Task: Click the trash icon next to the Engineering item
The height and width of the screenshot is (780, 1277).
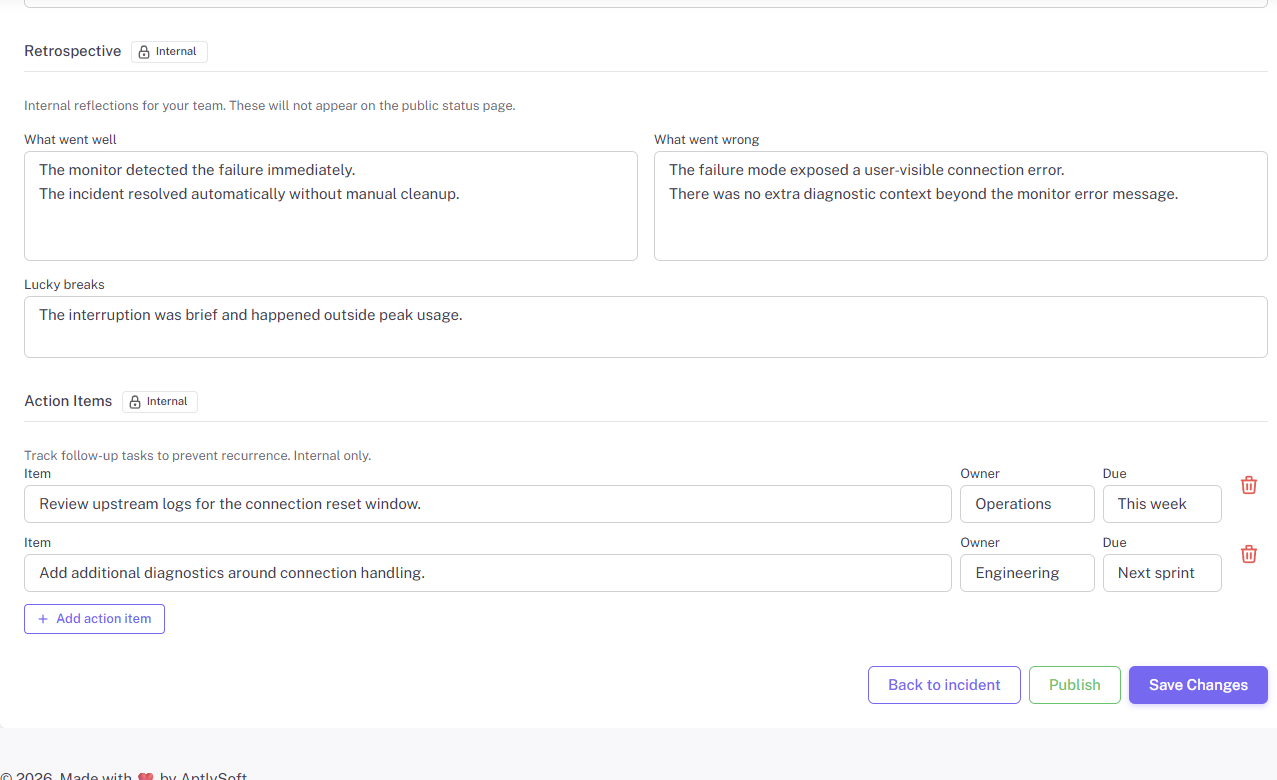Action: click(x=1248, y=554)
